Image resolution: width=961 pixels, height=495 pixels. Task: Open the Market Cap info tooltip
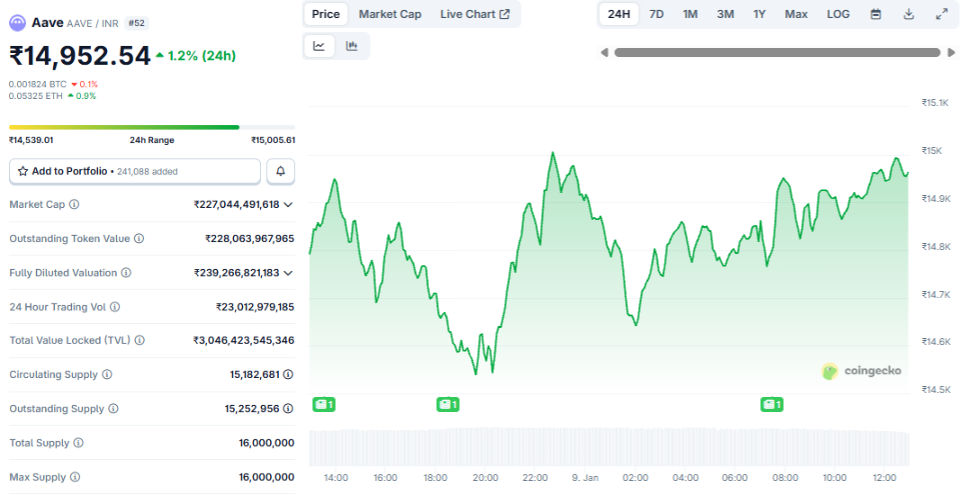(x=74, y=205)
